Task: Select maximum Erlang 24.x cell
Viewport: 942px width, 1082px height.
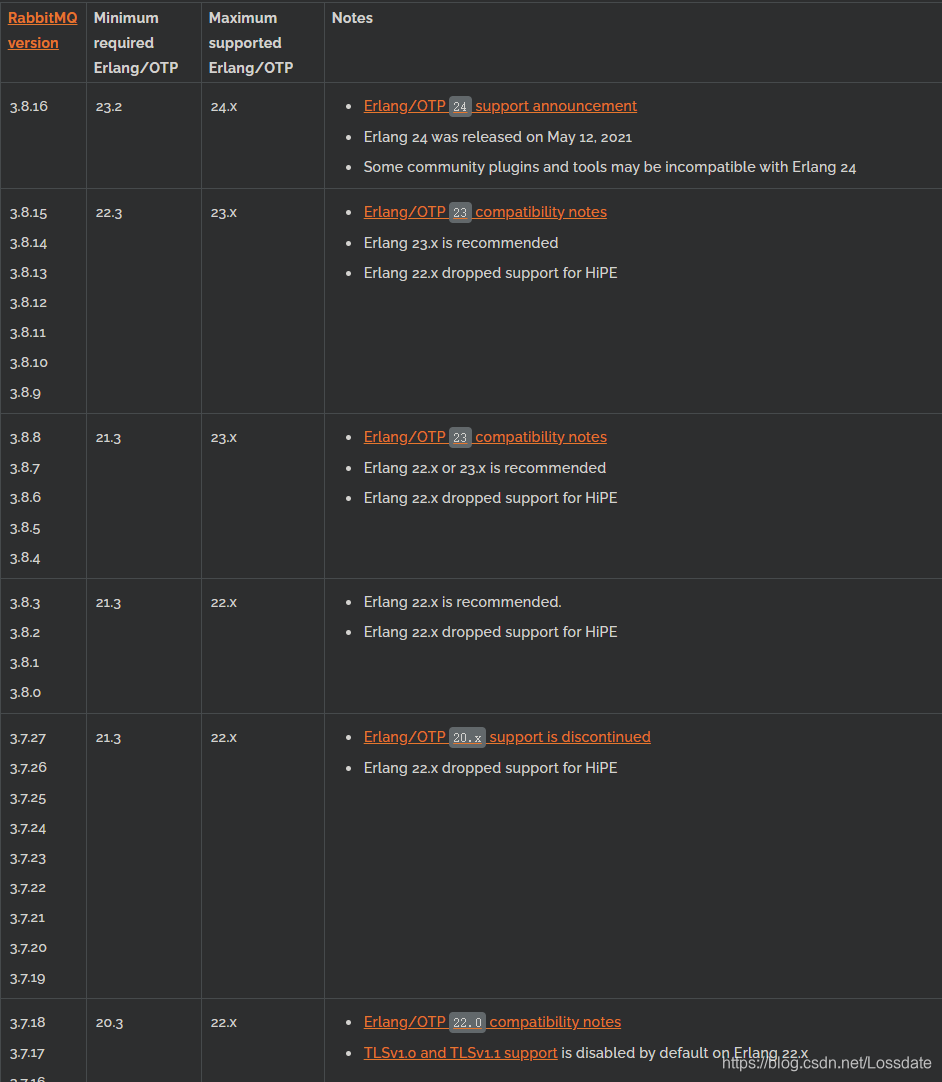Action: point(263,136)
